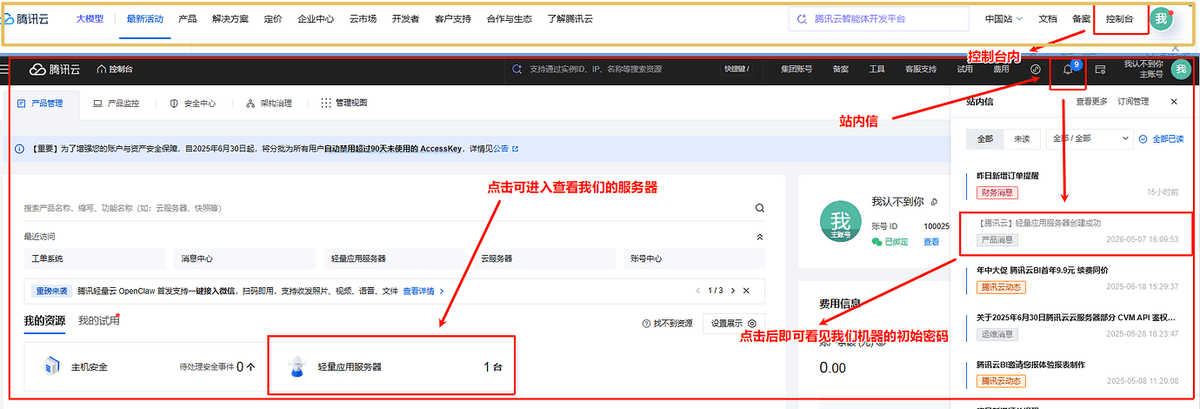Open the hamburger menu in the console bar
The image size is (1200, 409).
(x=5, y=70)
